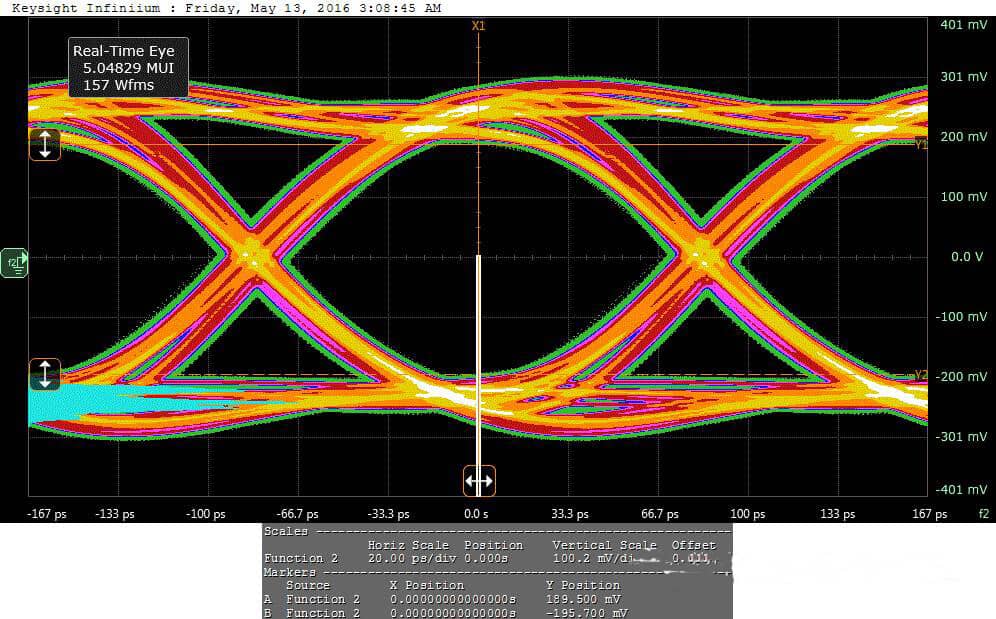Click the Y2 marker vertical drag handle

(x=44, y=374)
